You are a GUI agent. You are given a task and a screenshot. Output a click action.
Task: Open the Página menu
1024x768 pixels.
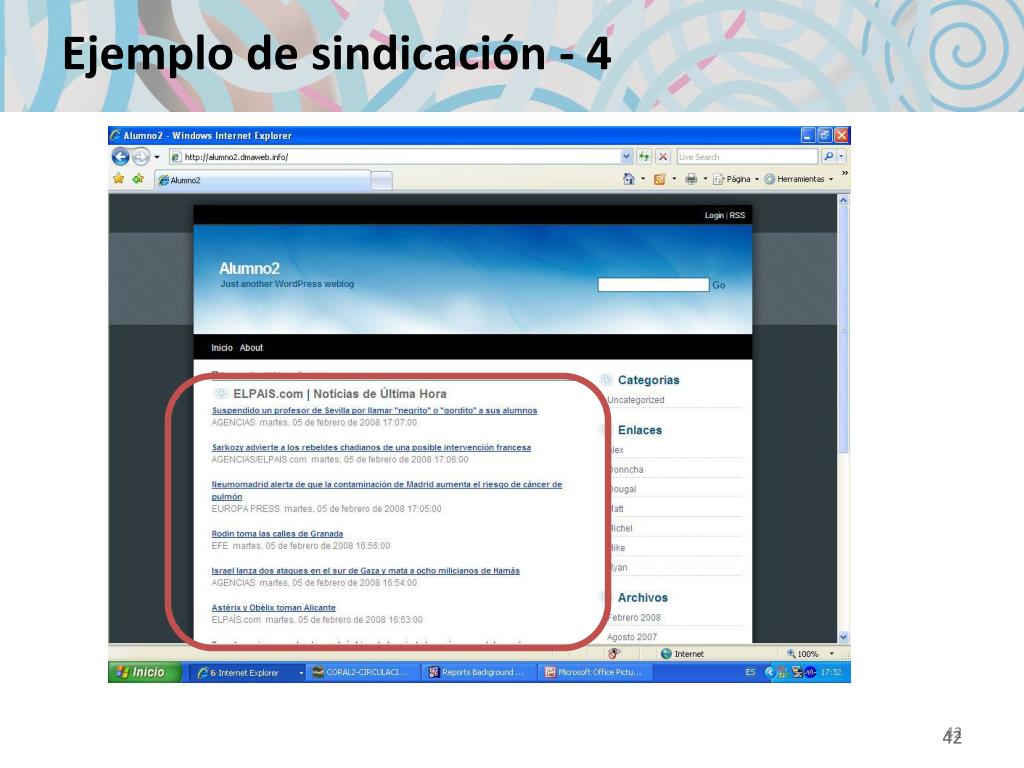tap(736, 179)
